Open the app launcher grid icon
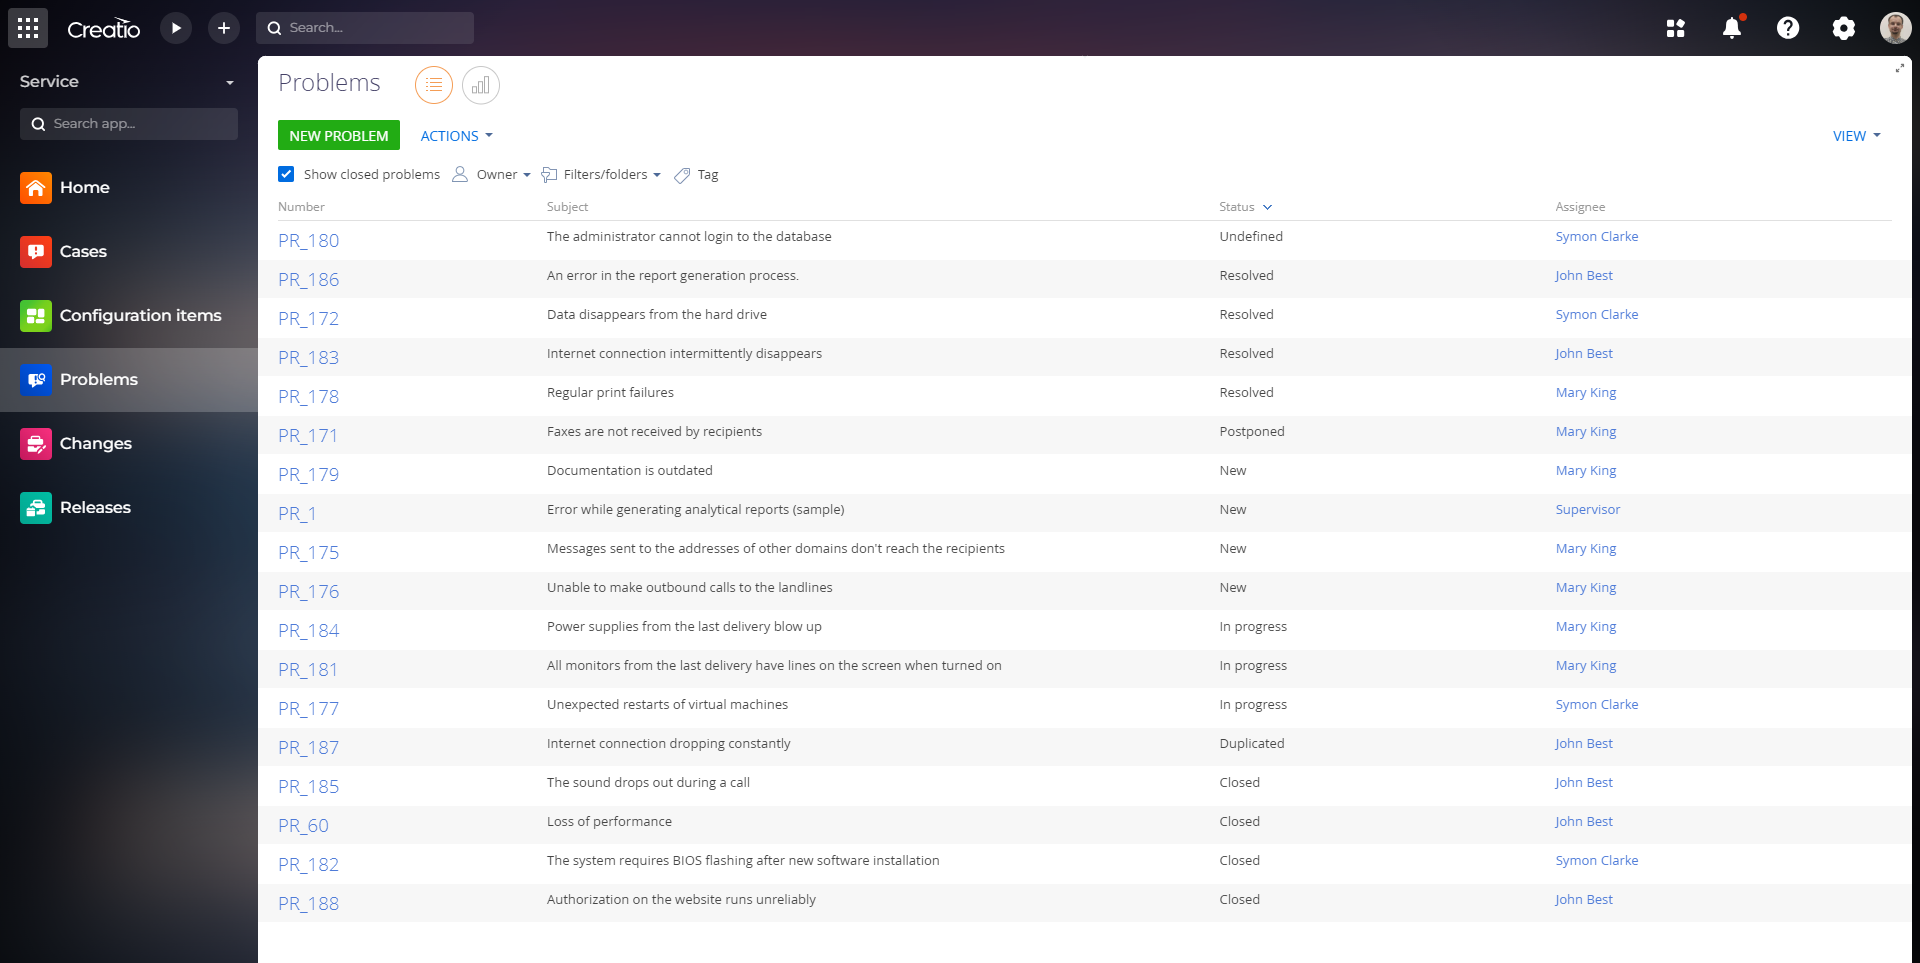Image resolution: width=1920 pixels, height=963 pixels. [x=28, y=28]
